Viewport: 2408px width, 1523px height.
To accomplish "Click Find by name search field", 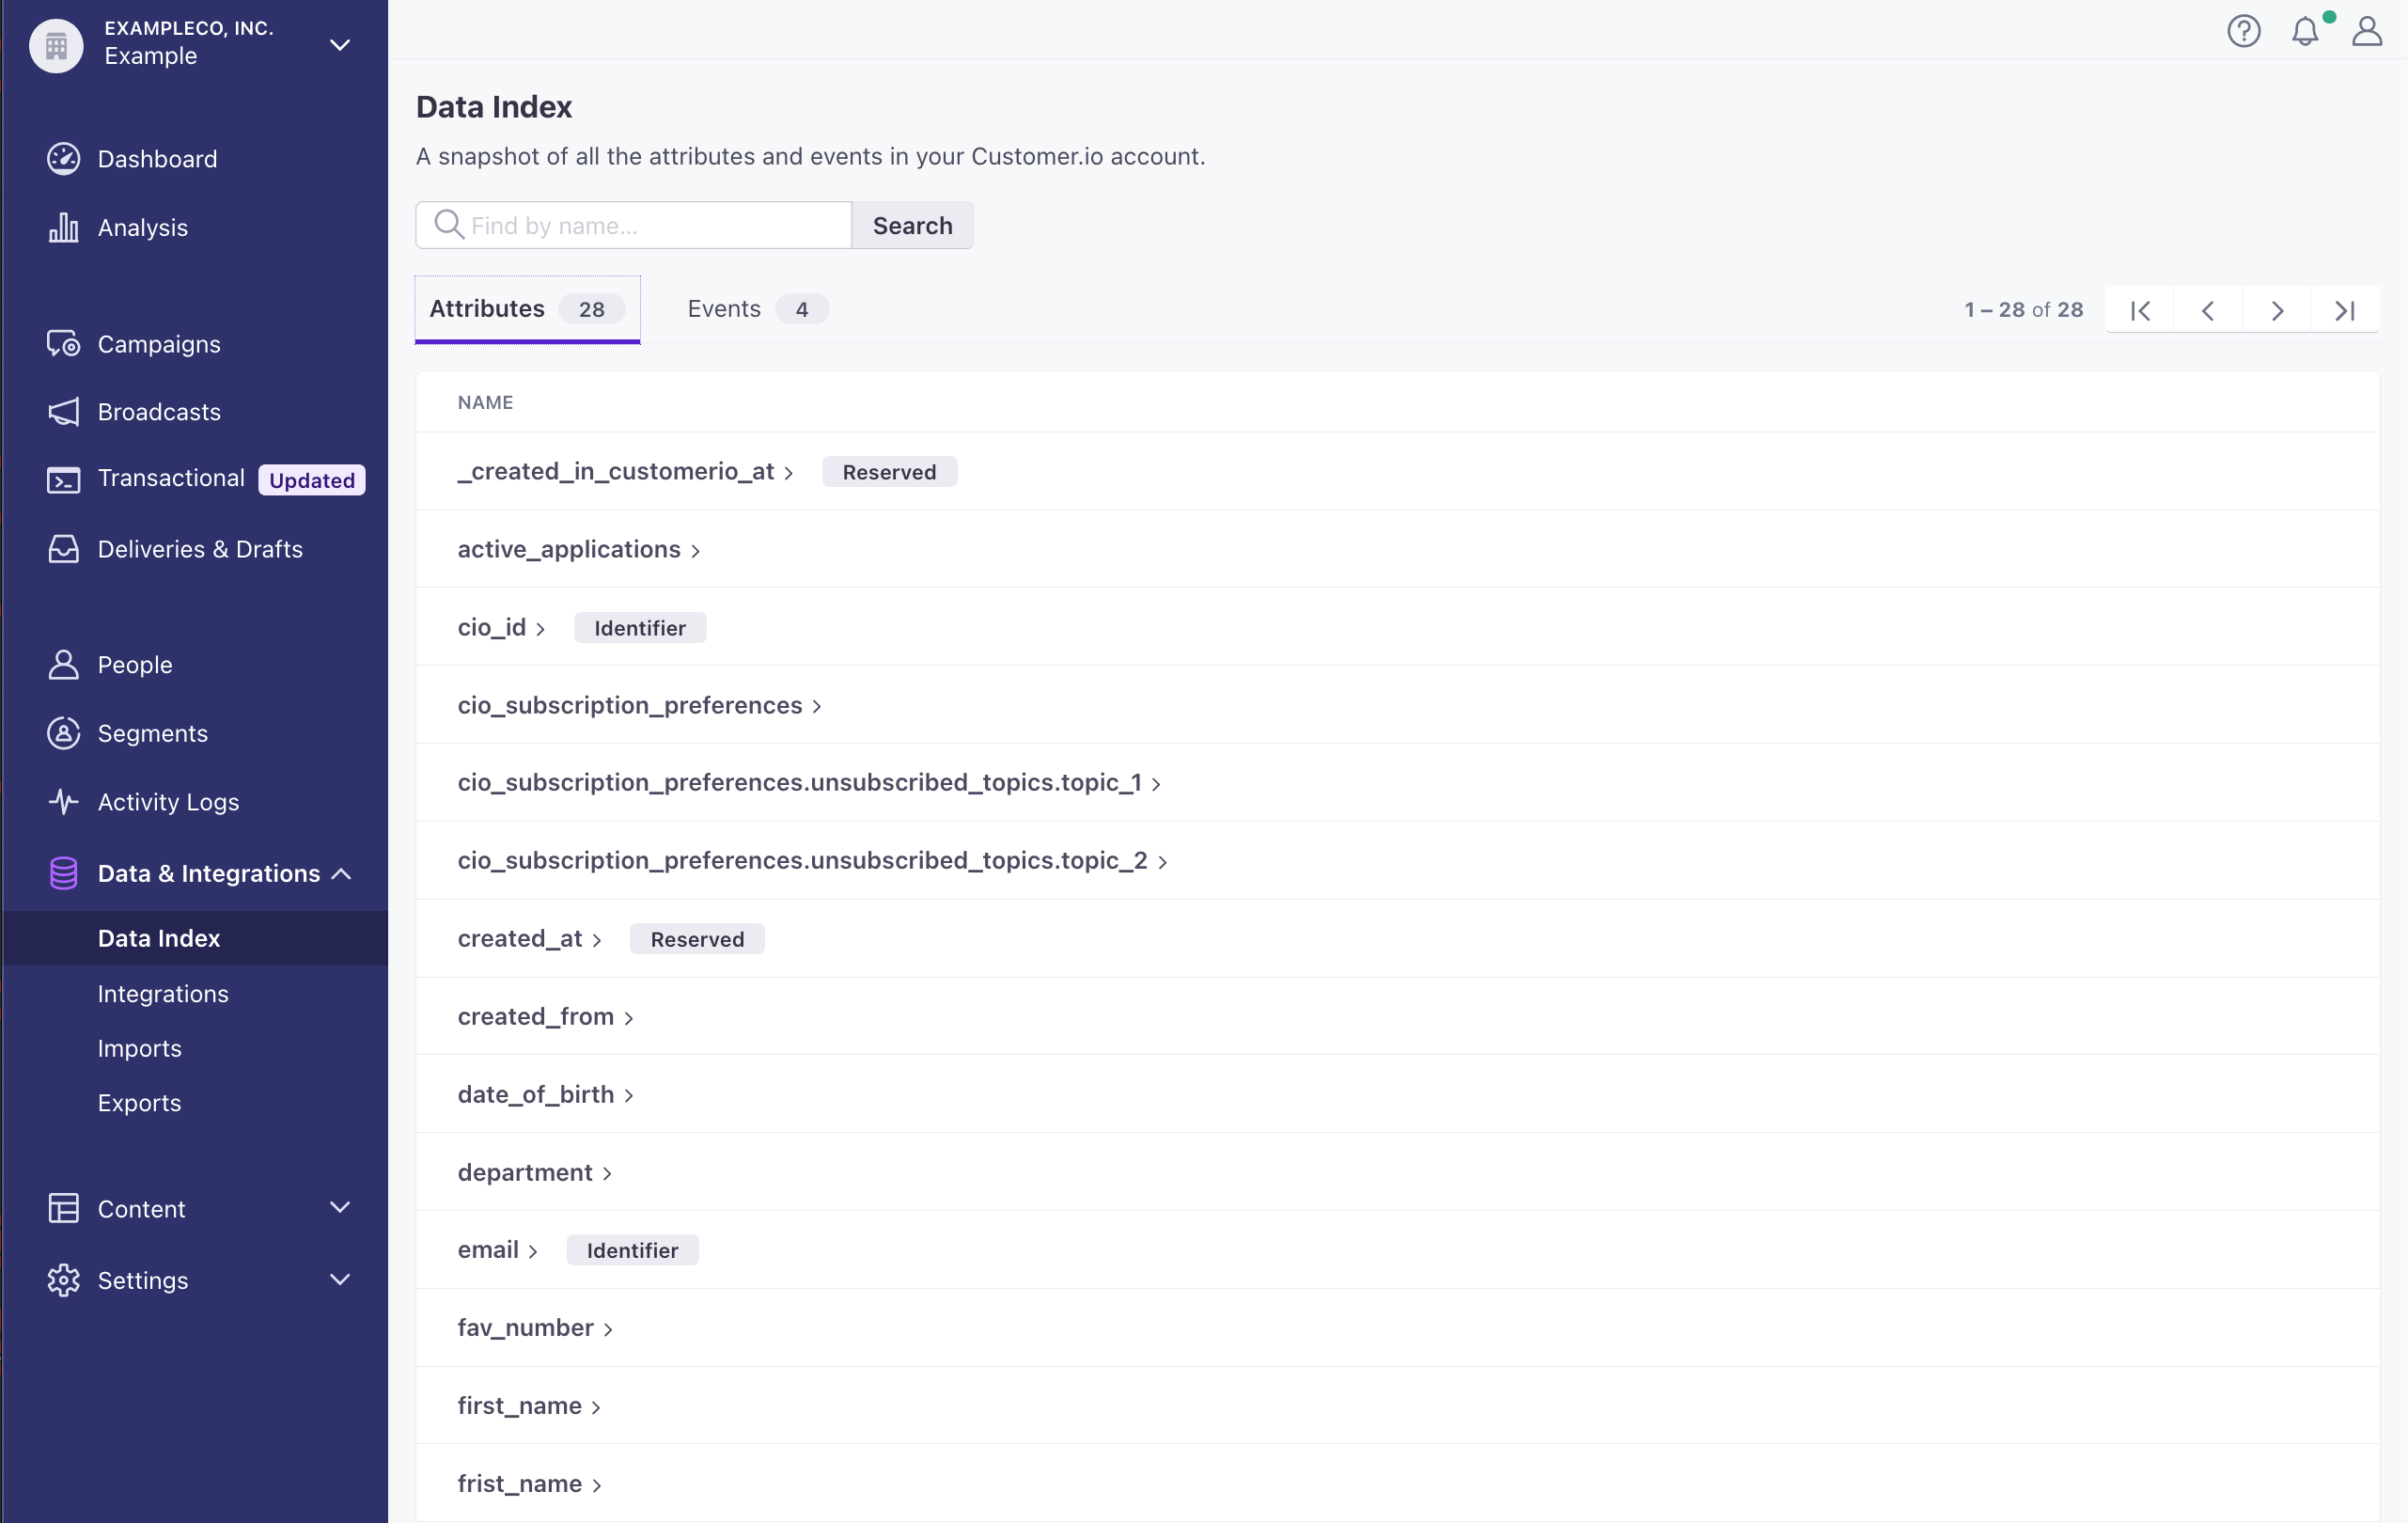I will (633, 225).
